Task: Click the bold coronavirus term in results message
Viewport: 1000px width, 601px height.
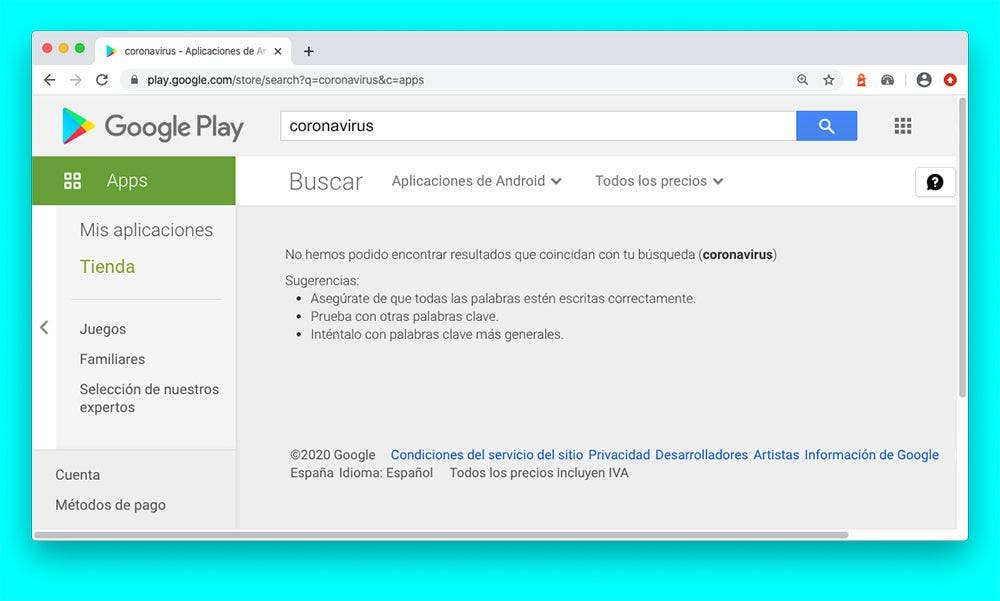Action: pos(737,255)
